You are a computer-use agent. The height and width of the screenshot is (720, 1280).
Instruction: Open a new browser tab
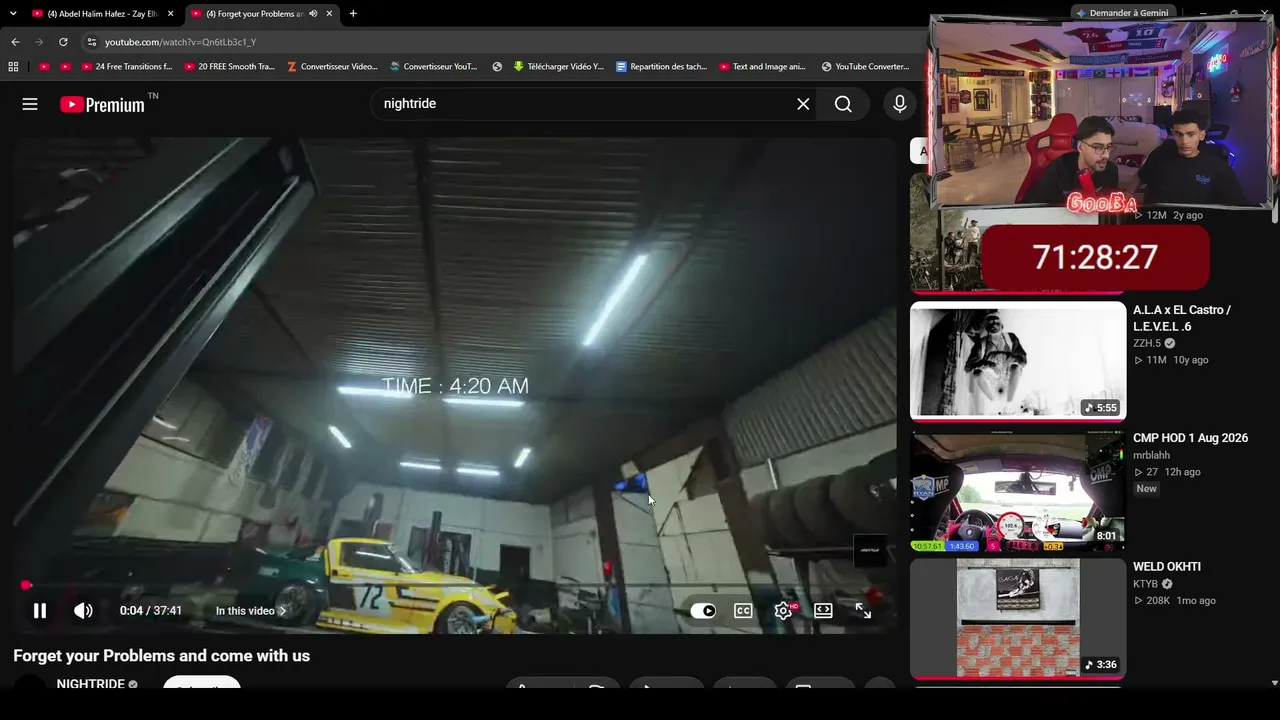point(353,14)
